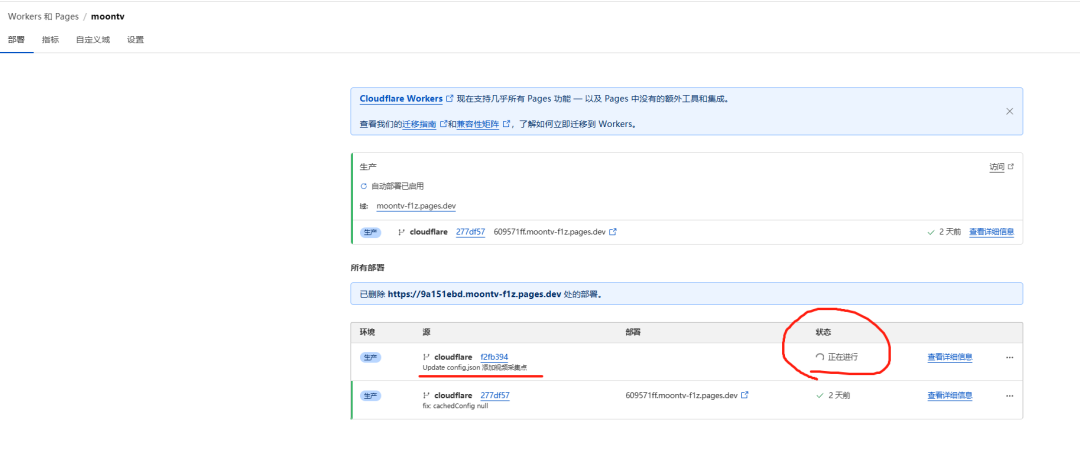Open commit f2fb394 link
The width and height of the screenshot is (1080, 472).
(x=494, y=357)
